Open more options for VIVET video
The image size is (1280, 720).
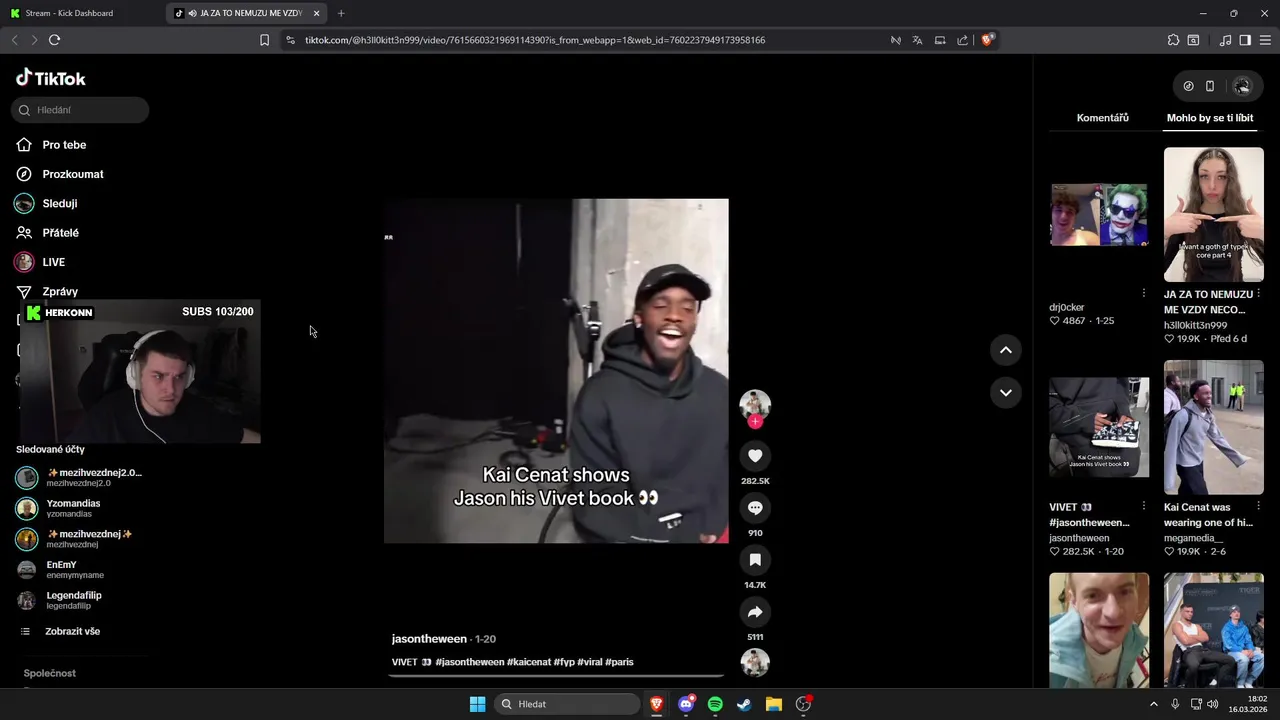(x=1144, y=506)
